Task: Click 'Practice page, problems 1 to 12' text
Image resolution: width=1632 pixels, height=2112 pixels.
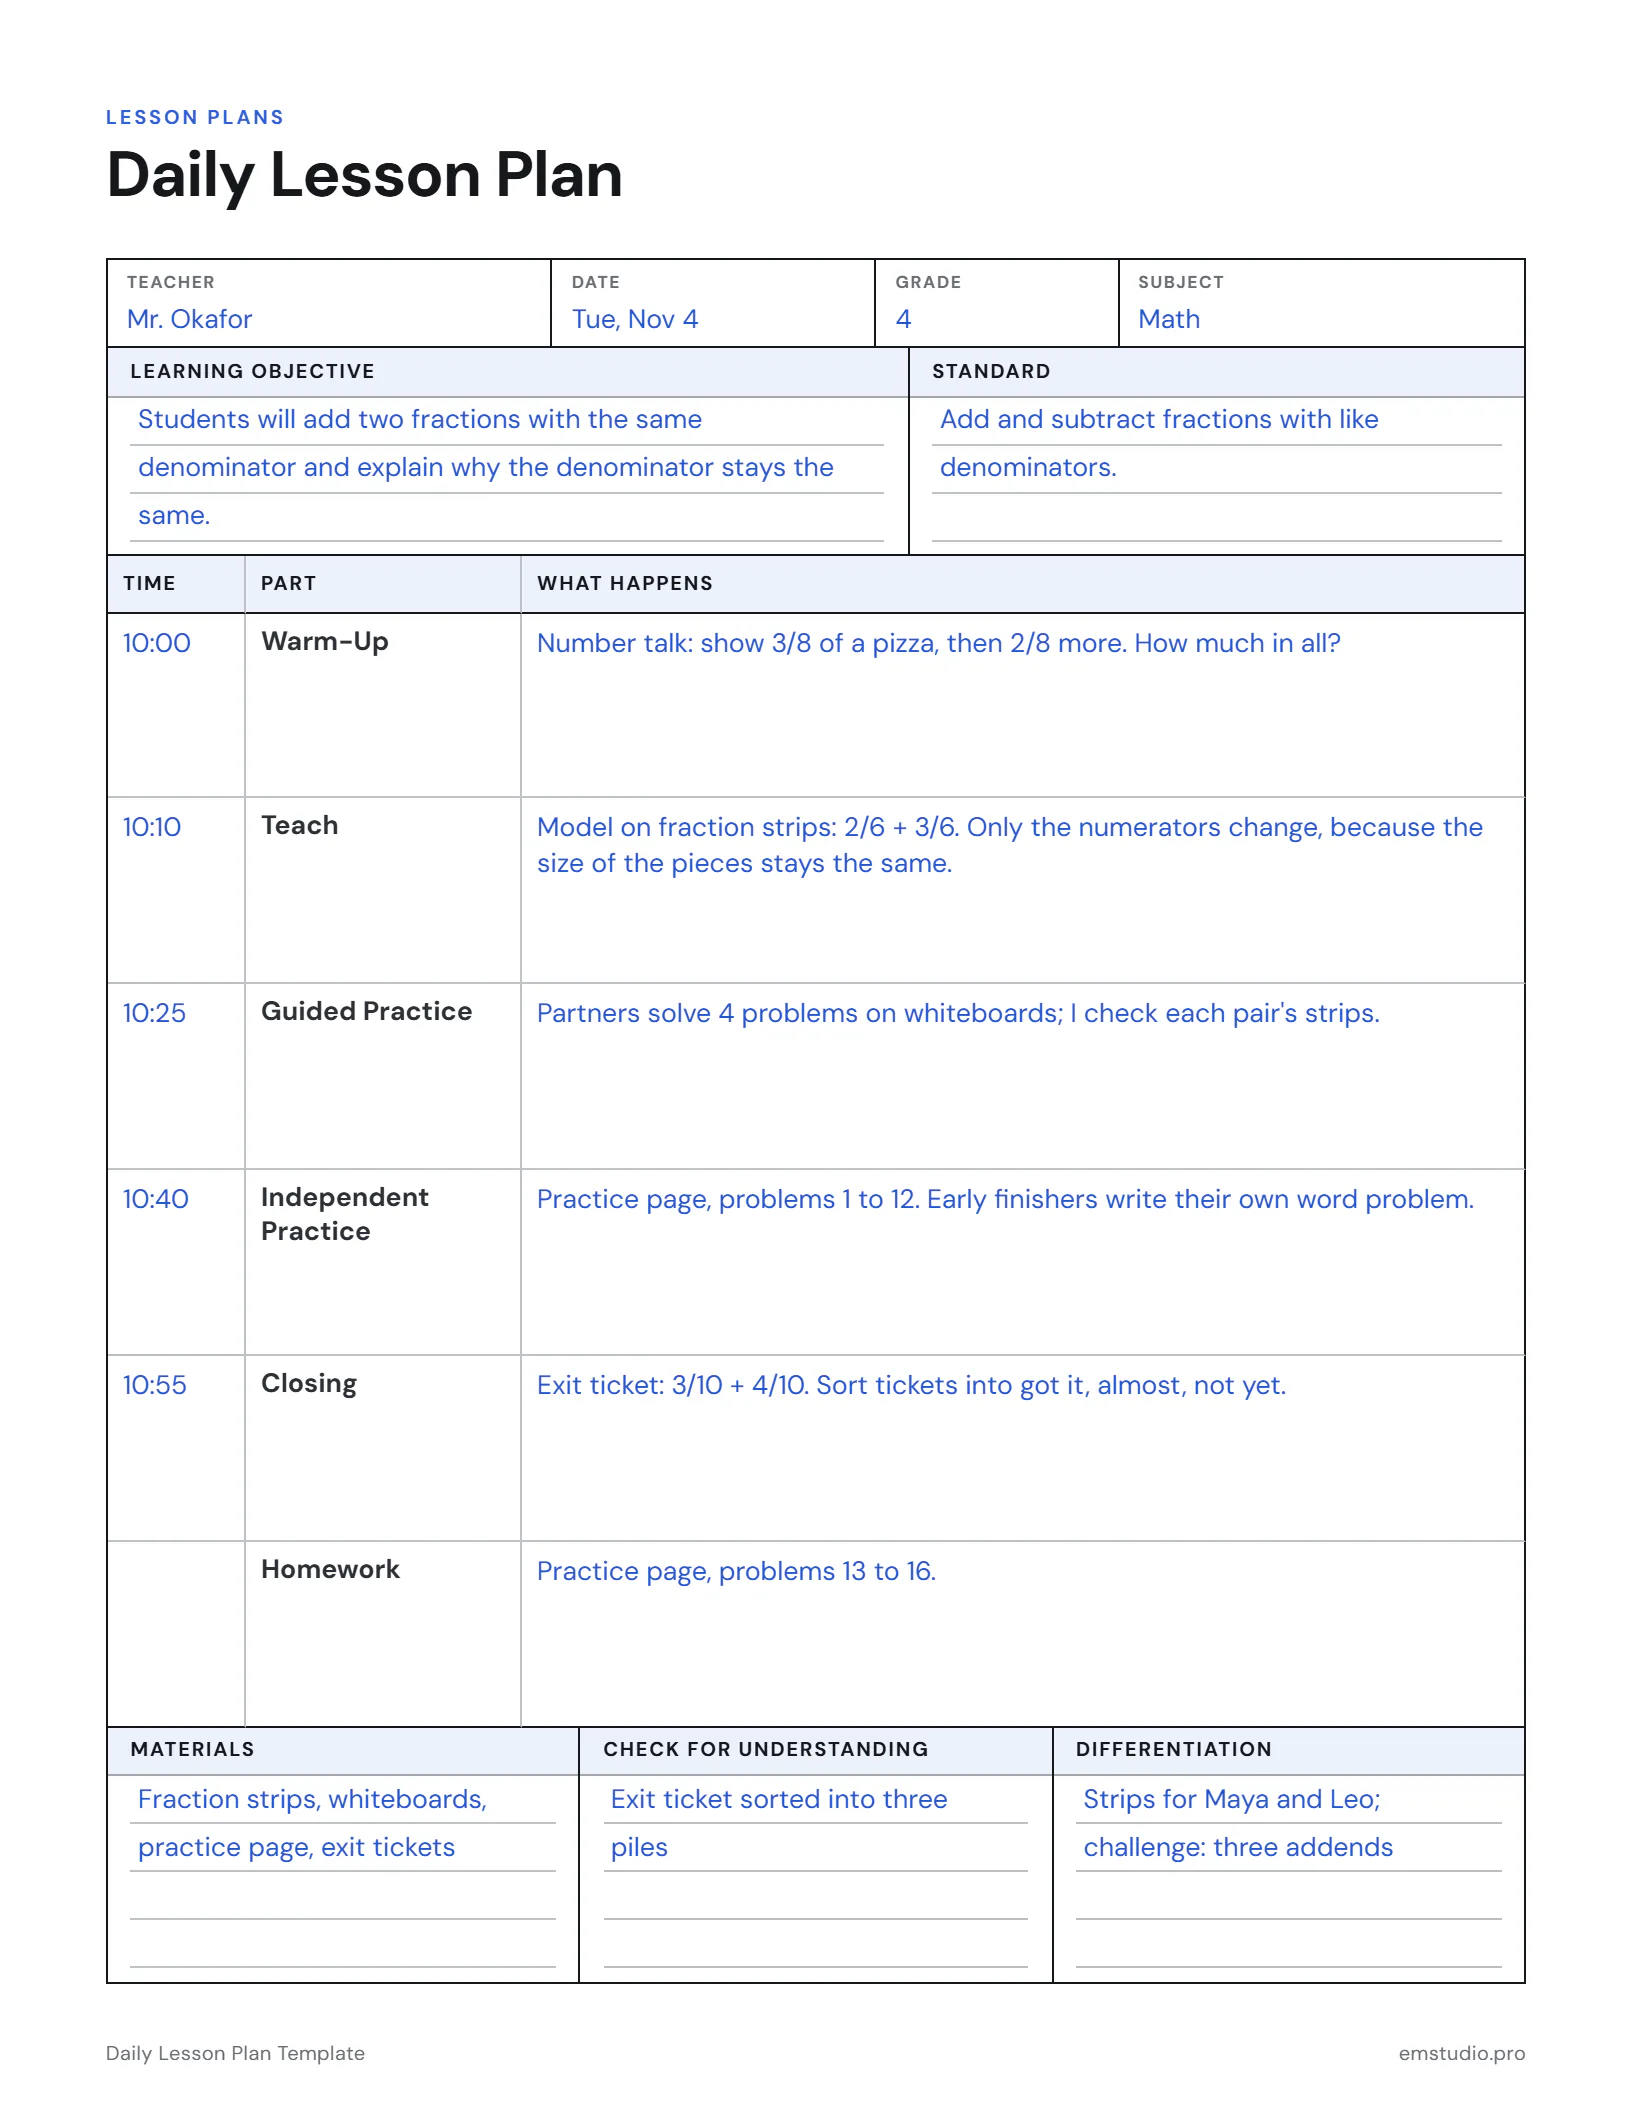Action: [728, 1199]
